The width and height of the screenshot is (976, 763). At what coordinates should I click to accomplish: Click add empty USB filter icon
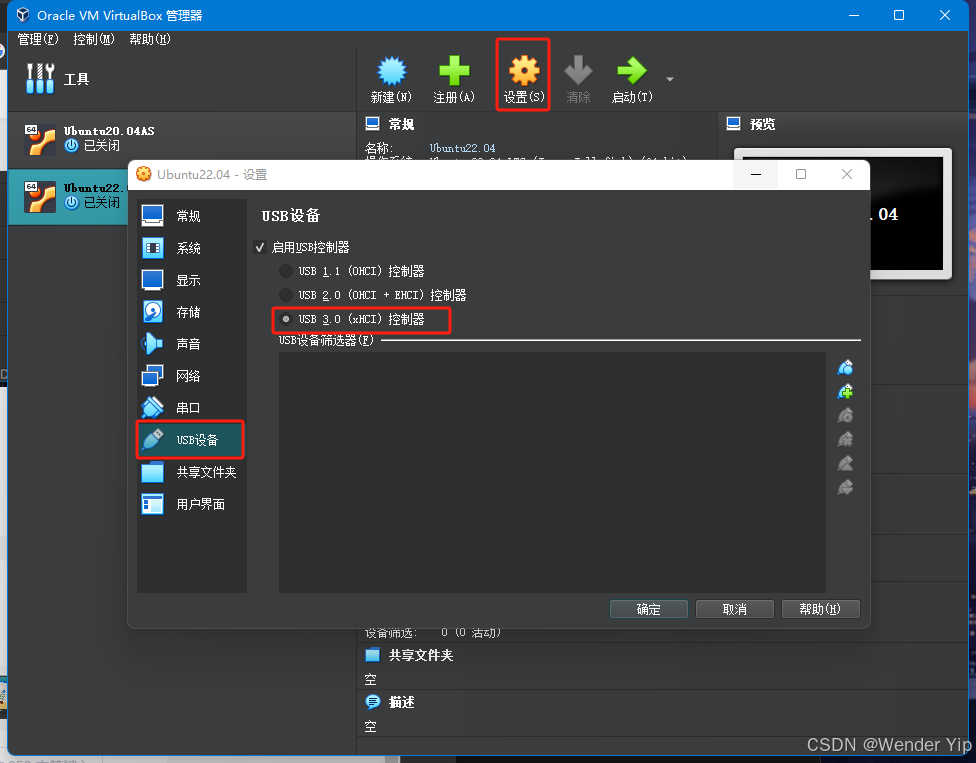845,368
